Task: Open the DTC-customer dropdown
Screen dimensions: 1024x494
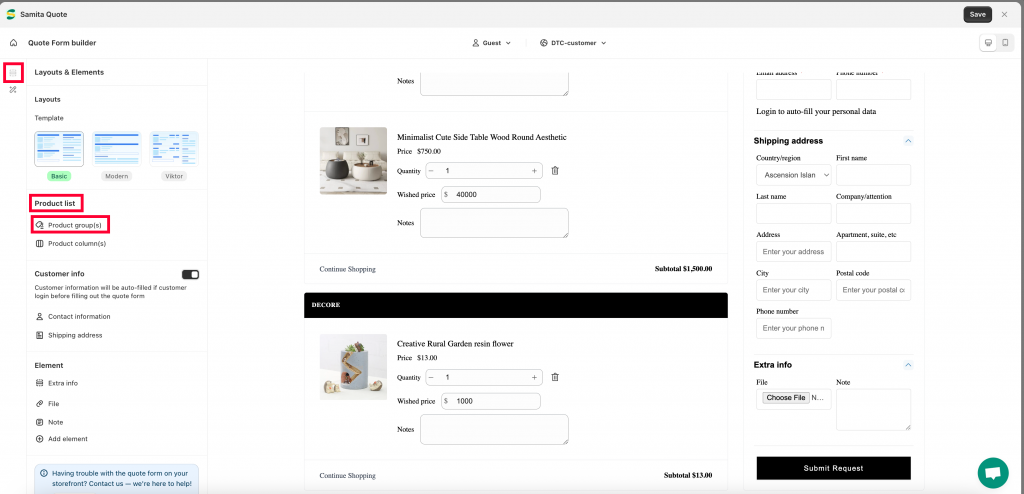Action: (x=573, y=43)
